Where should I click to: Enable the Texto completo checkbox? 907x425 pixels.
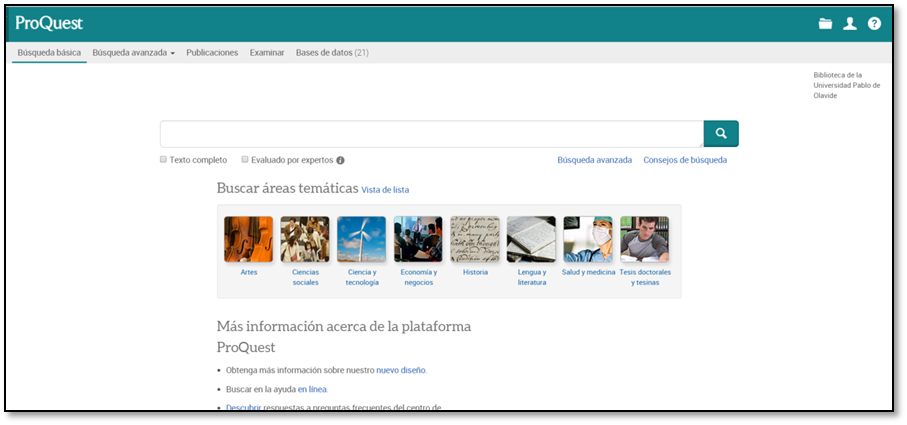[163, 159]
